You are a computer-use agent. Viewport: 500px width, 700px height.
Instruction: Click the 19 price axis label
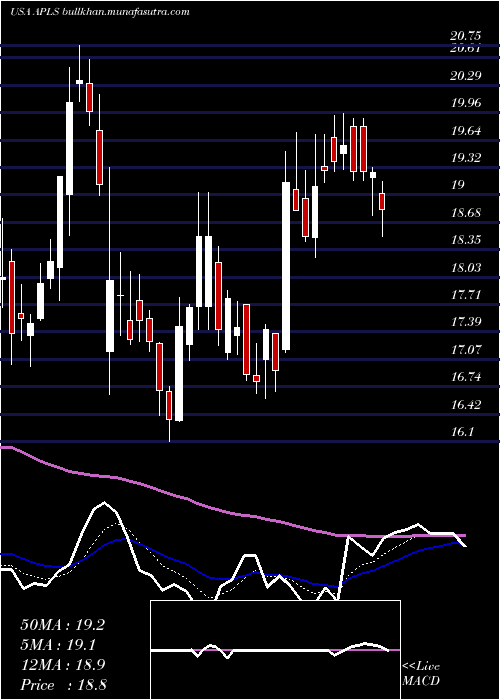(x=458, y=185)
